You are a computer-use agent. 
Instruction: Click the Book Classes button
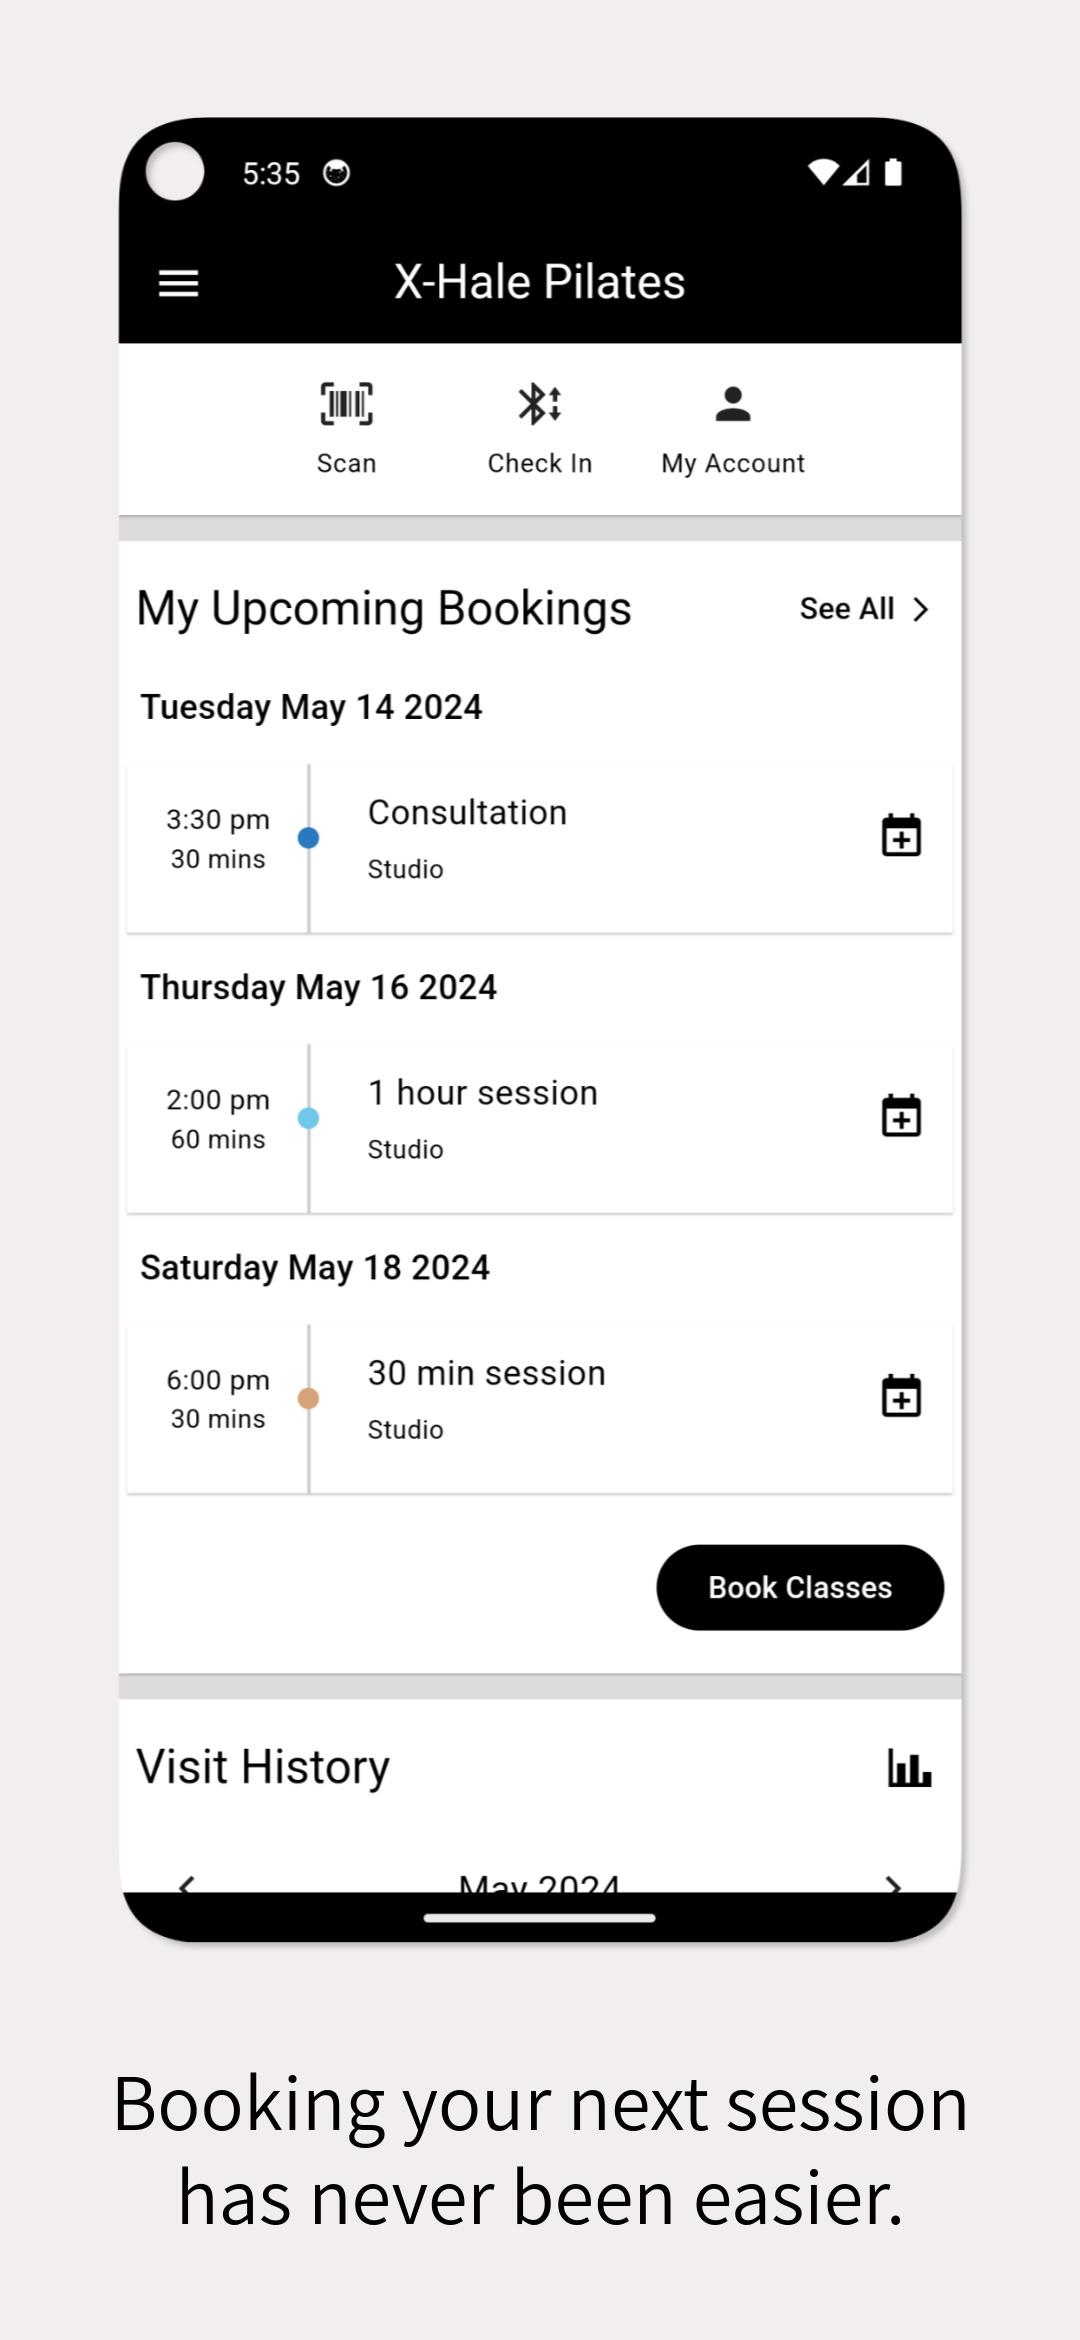pos(800,1587)
